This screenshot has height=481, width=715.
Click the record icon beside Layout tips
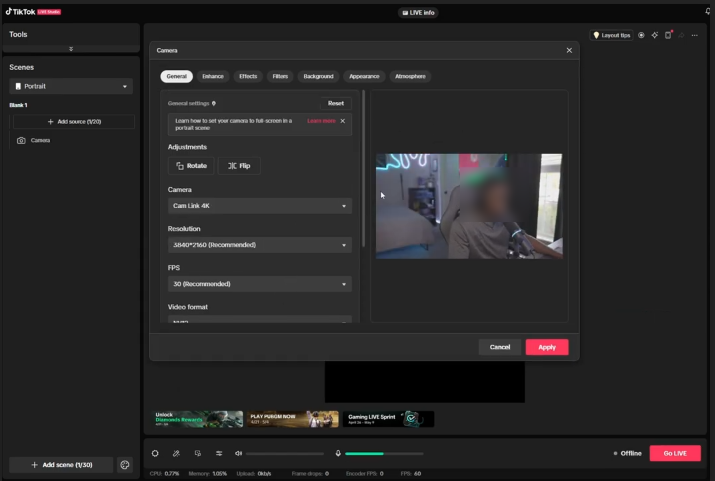point(641,35)
